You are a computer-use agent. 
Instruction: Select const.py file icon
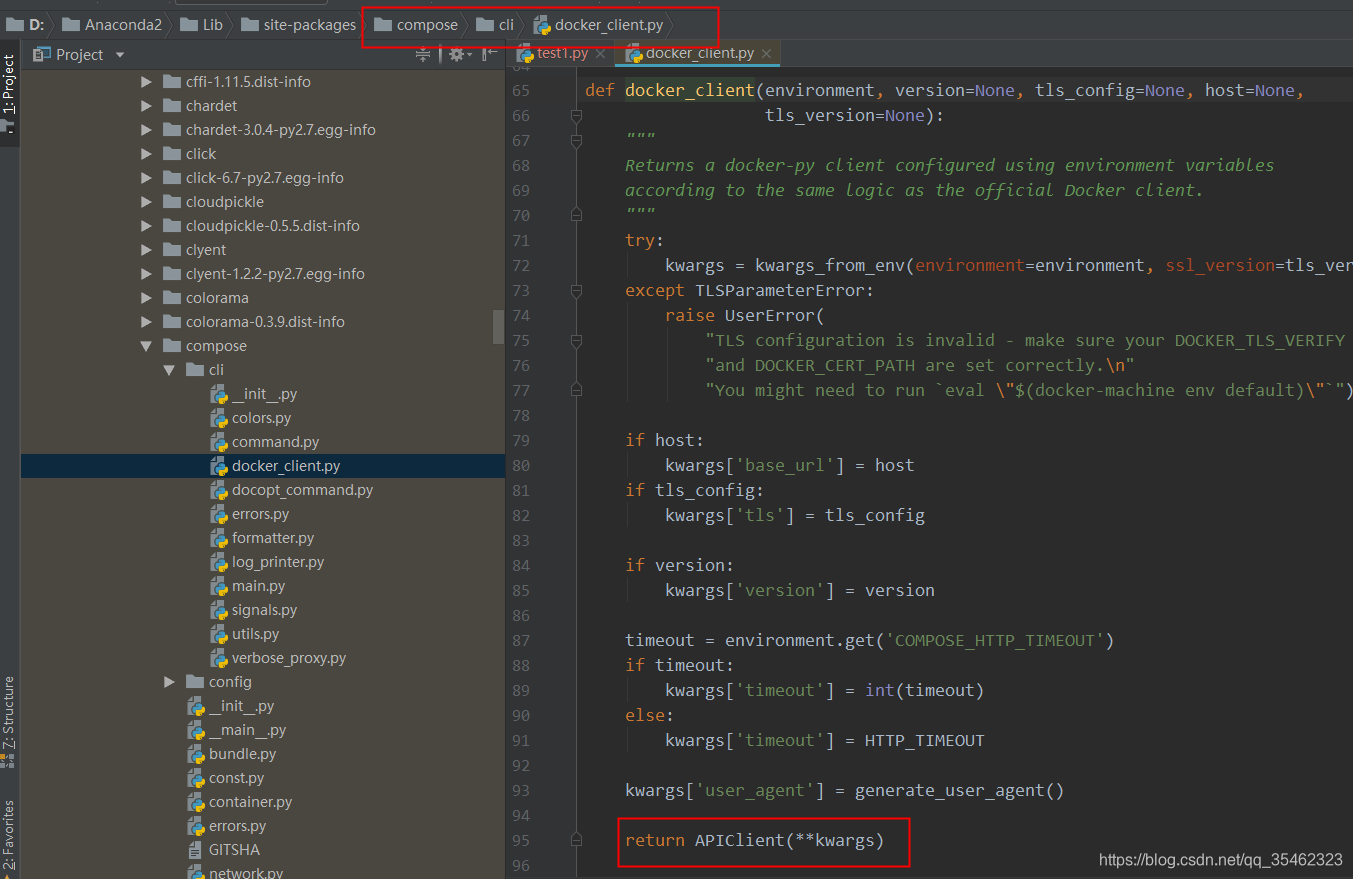click(x=196, y=778)
